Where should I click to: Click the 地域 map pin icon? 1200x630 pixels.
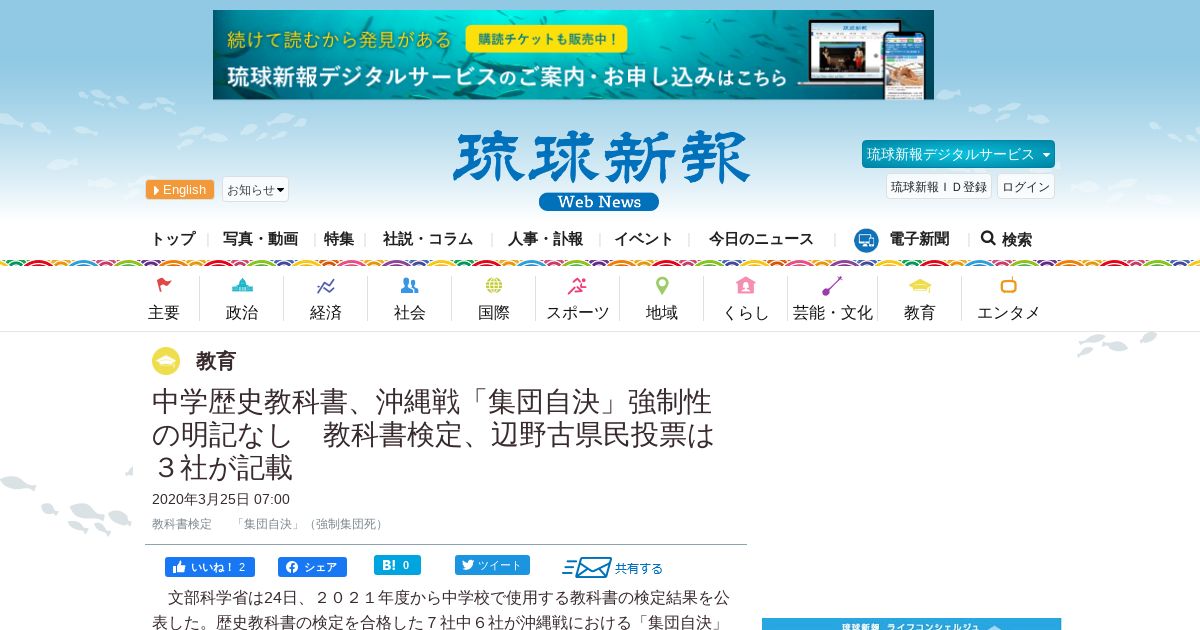pyautogui.click(x=662, y=286)
